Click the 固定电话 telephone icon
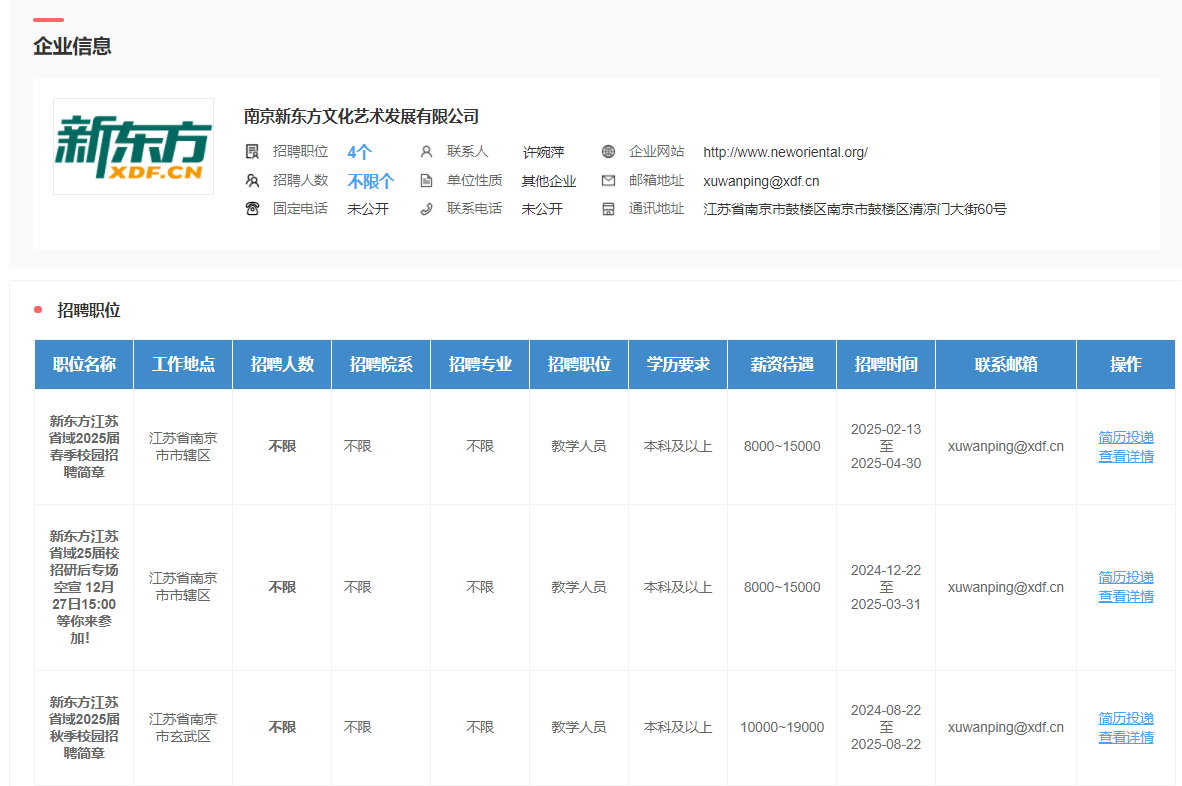The height and width of the screenshot is (786, 1182). [252, 209]
